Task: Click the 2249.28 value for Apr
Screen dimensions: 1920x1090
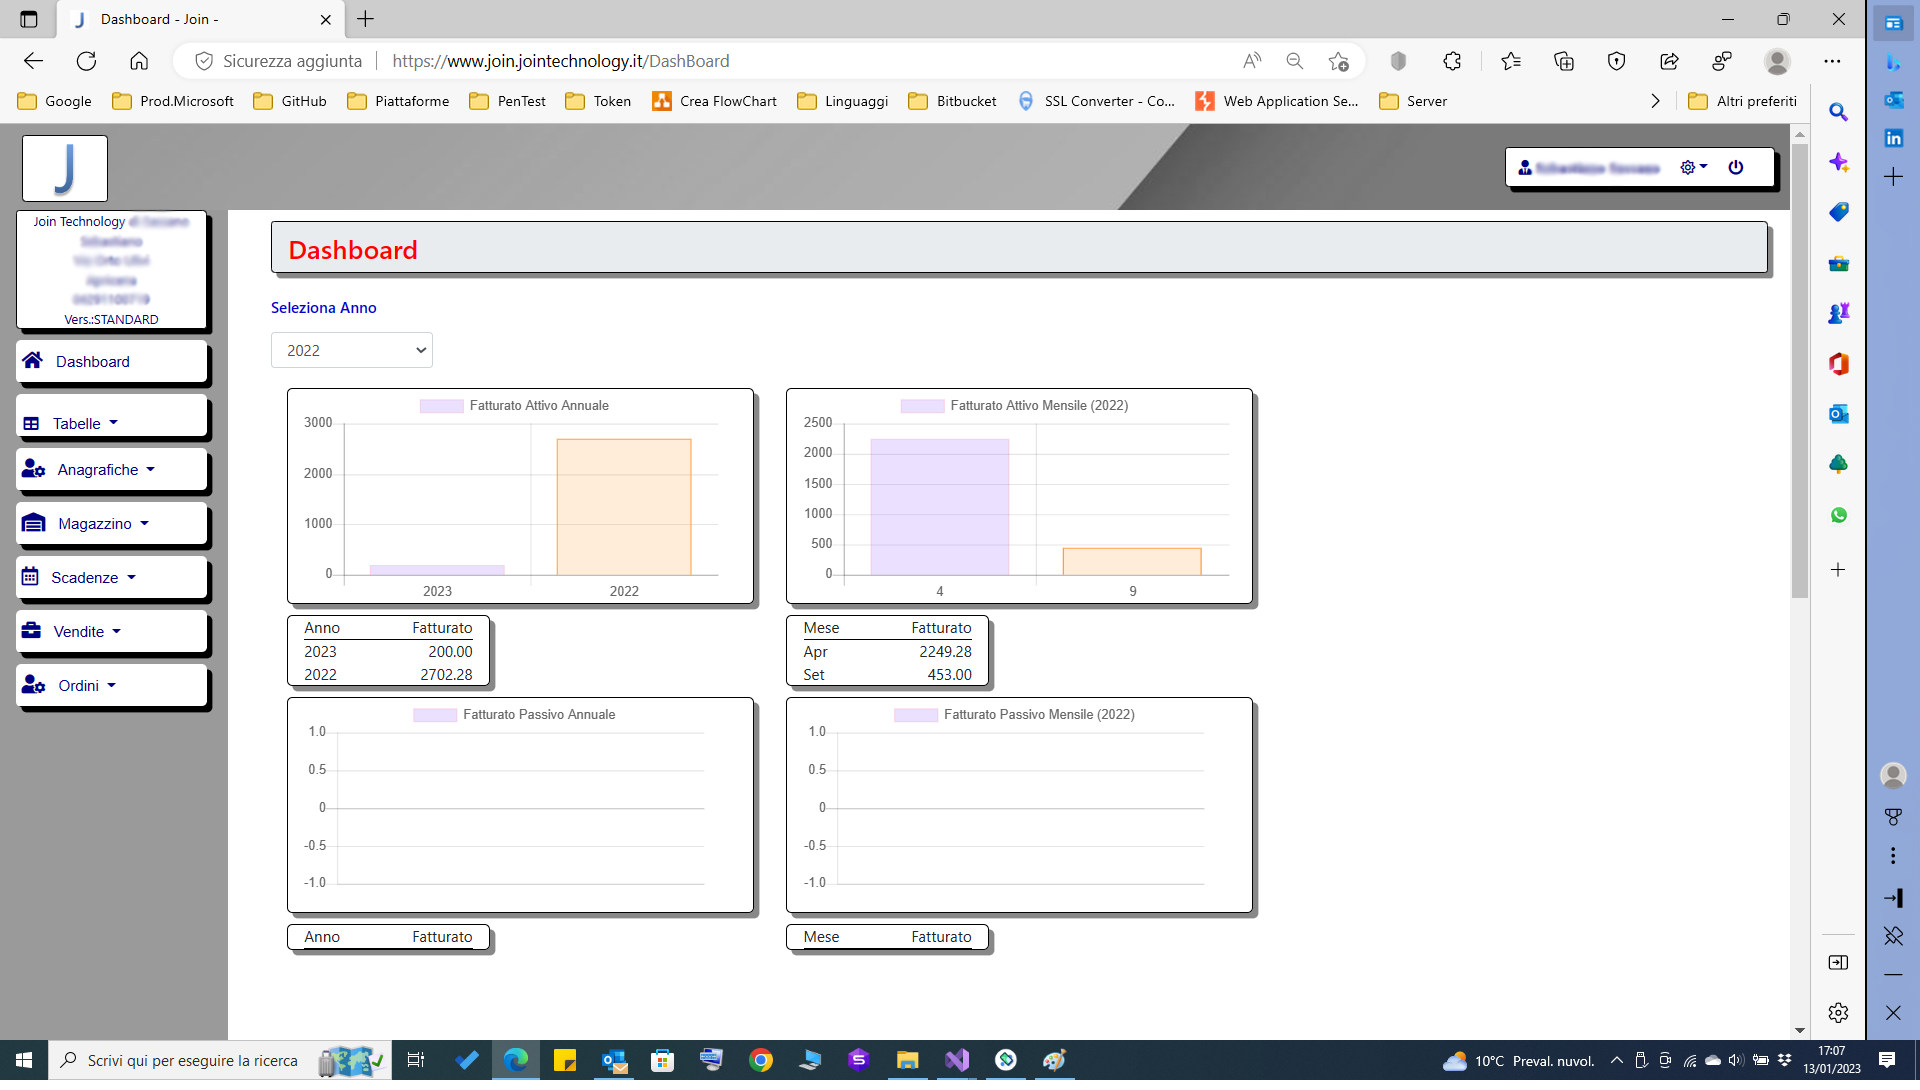Action: (x=945, y=652)
